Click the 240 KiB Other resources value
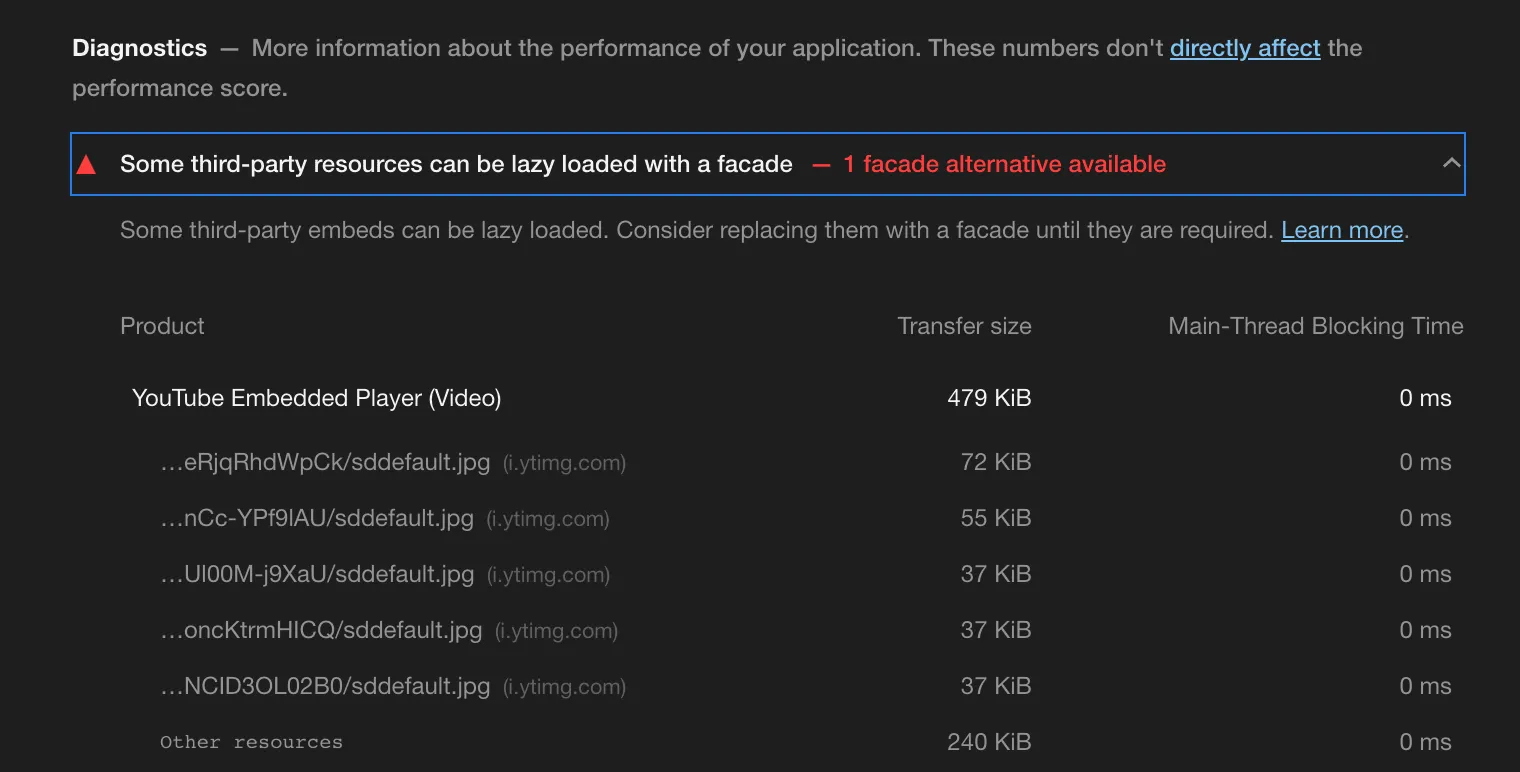This screenshot has width=1520, height=772. pos(989,742)
